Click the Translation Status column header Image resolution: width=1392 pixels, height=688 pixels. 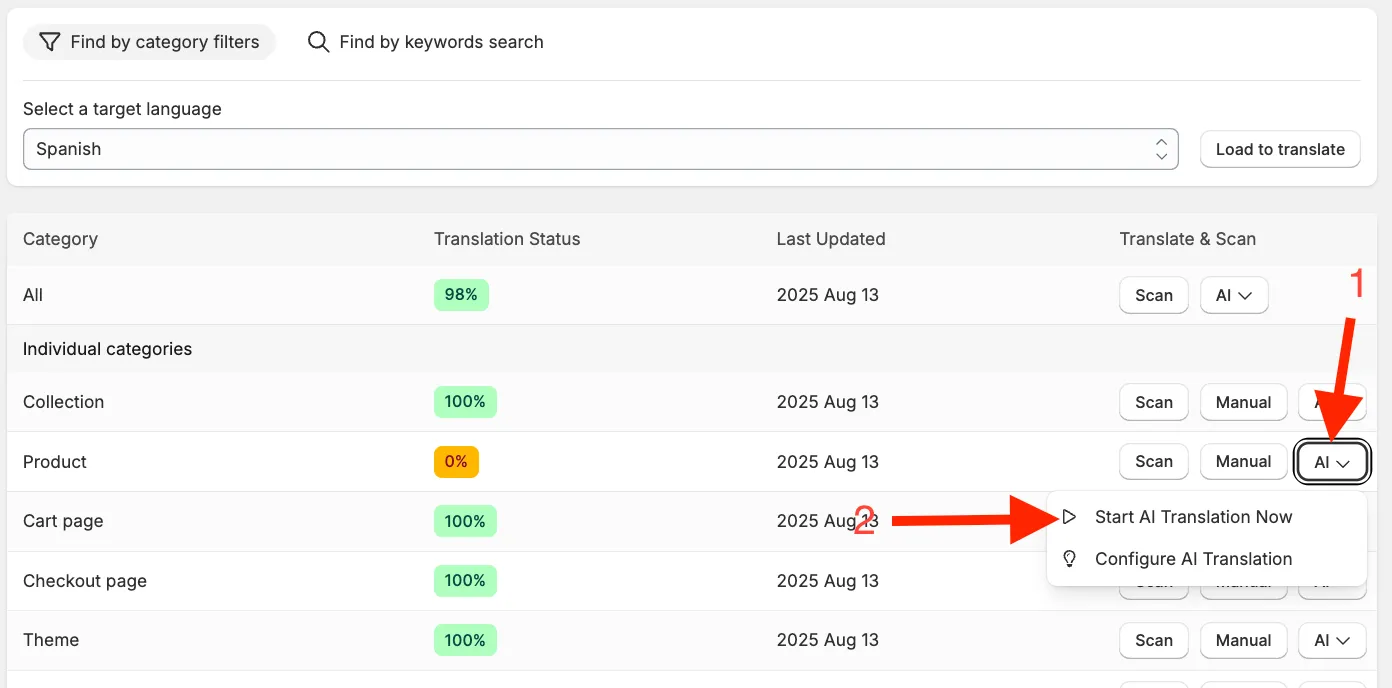[507, 239]
